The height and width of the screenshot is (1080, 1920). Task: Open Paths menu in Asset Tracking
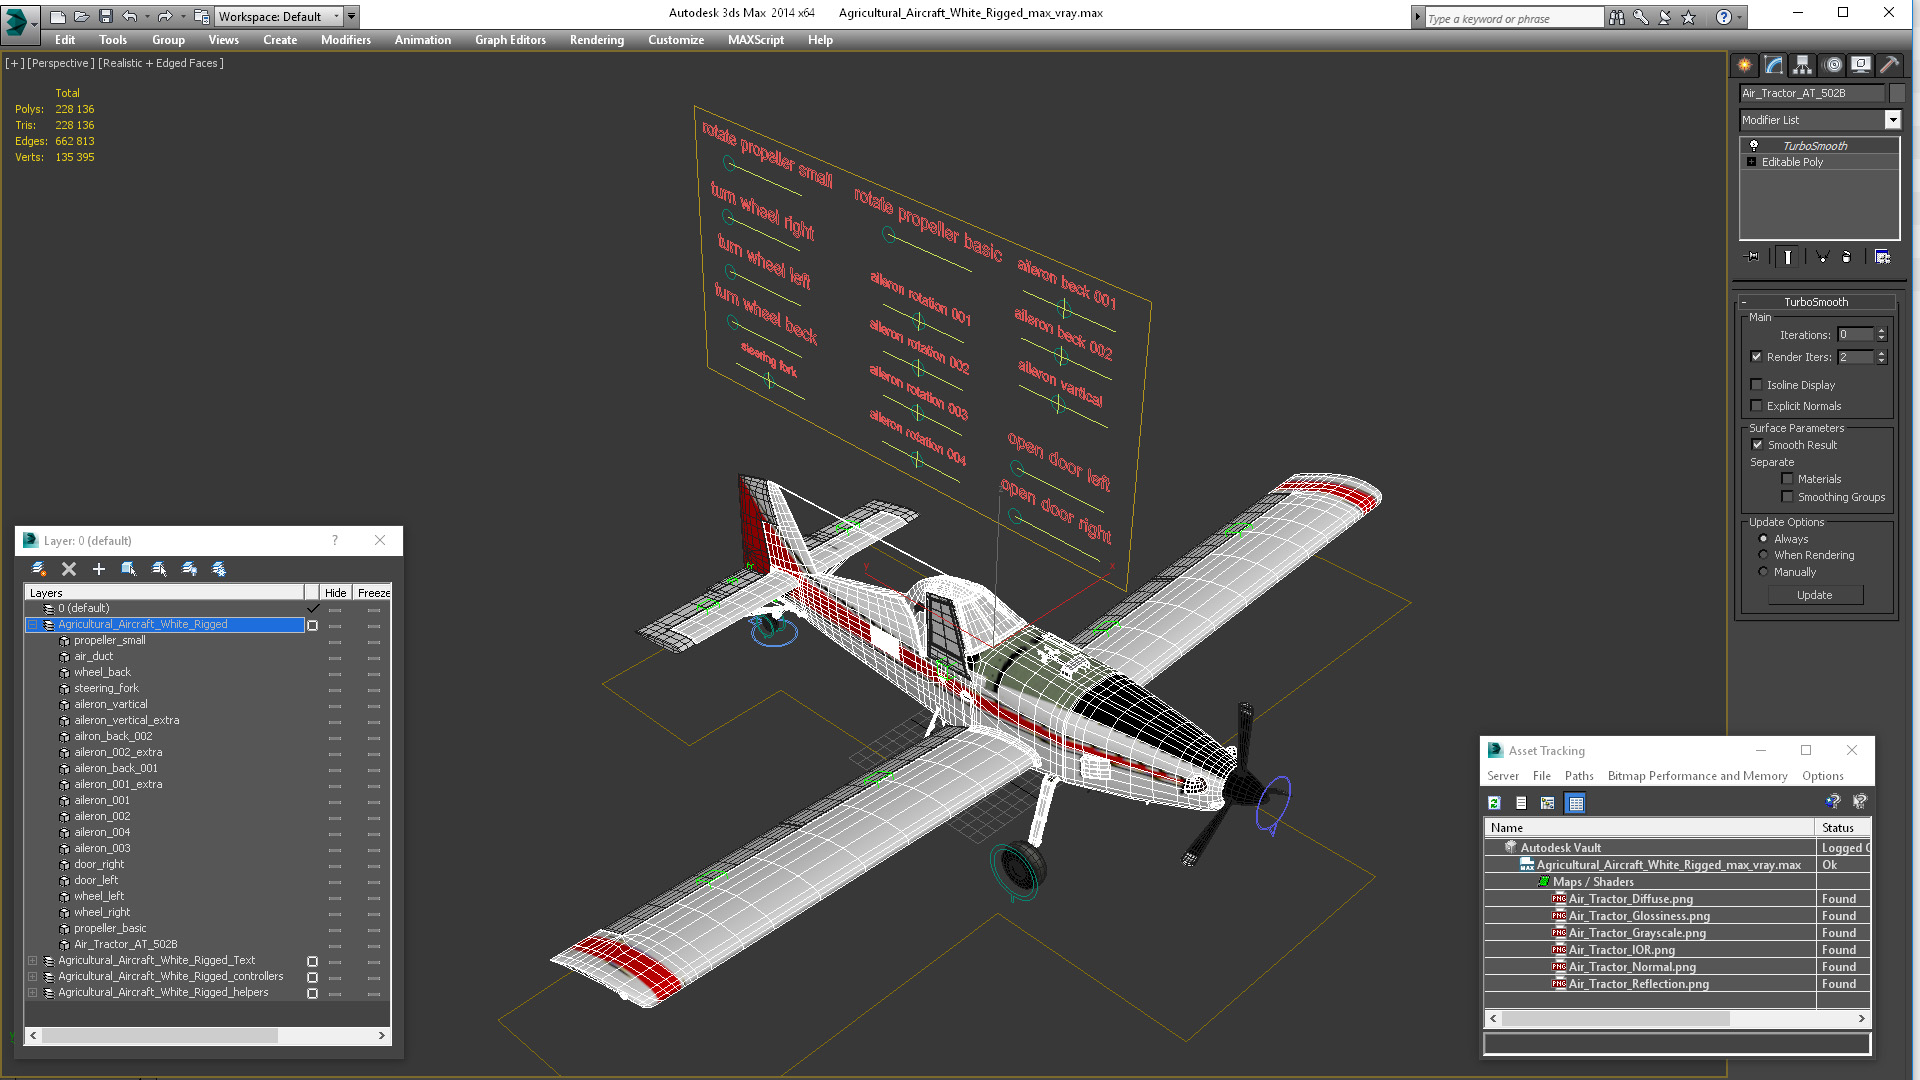(x=1579, y=776)
